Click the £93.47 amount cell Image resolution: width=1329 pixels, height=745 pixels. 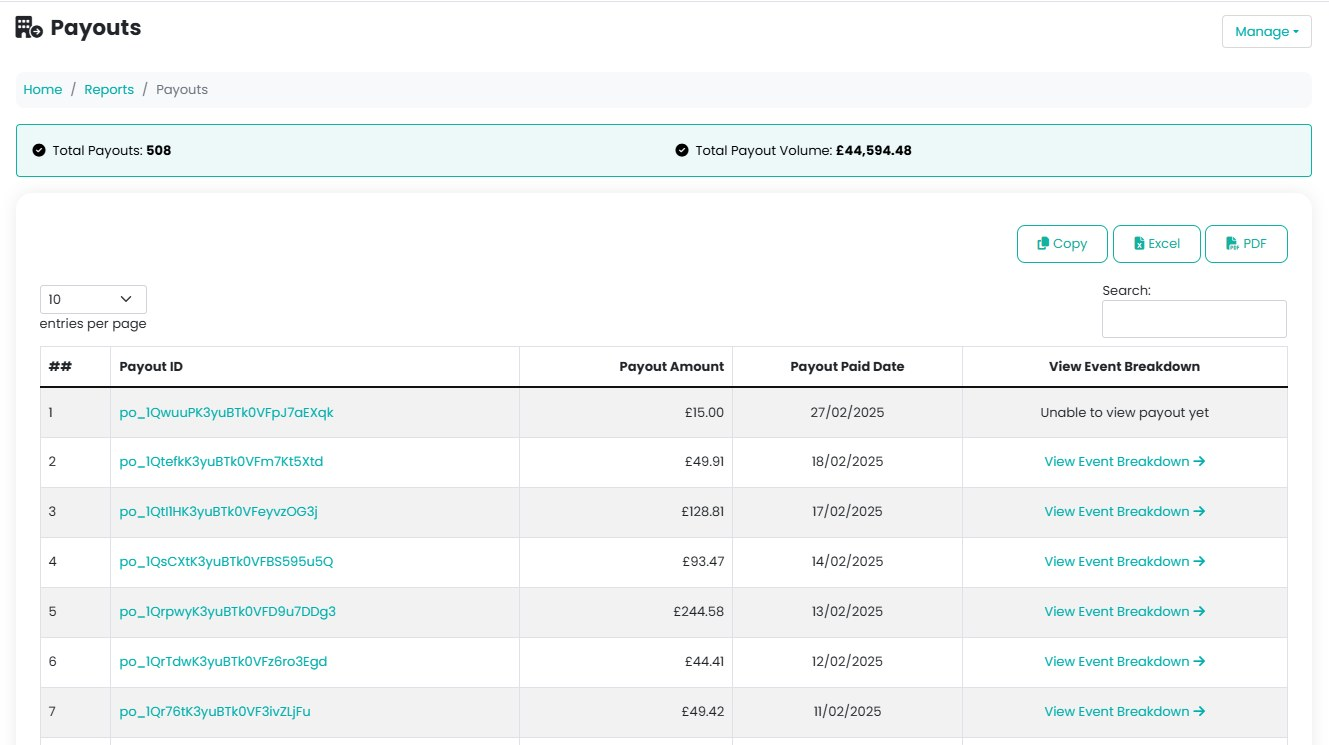click(x=626, y=562)
